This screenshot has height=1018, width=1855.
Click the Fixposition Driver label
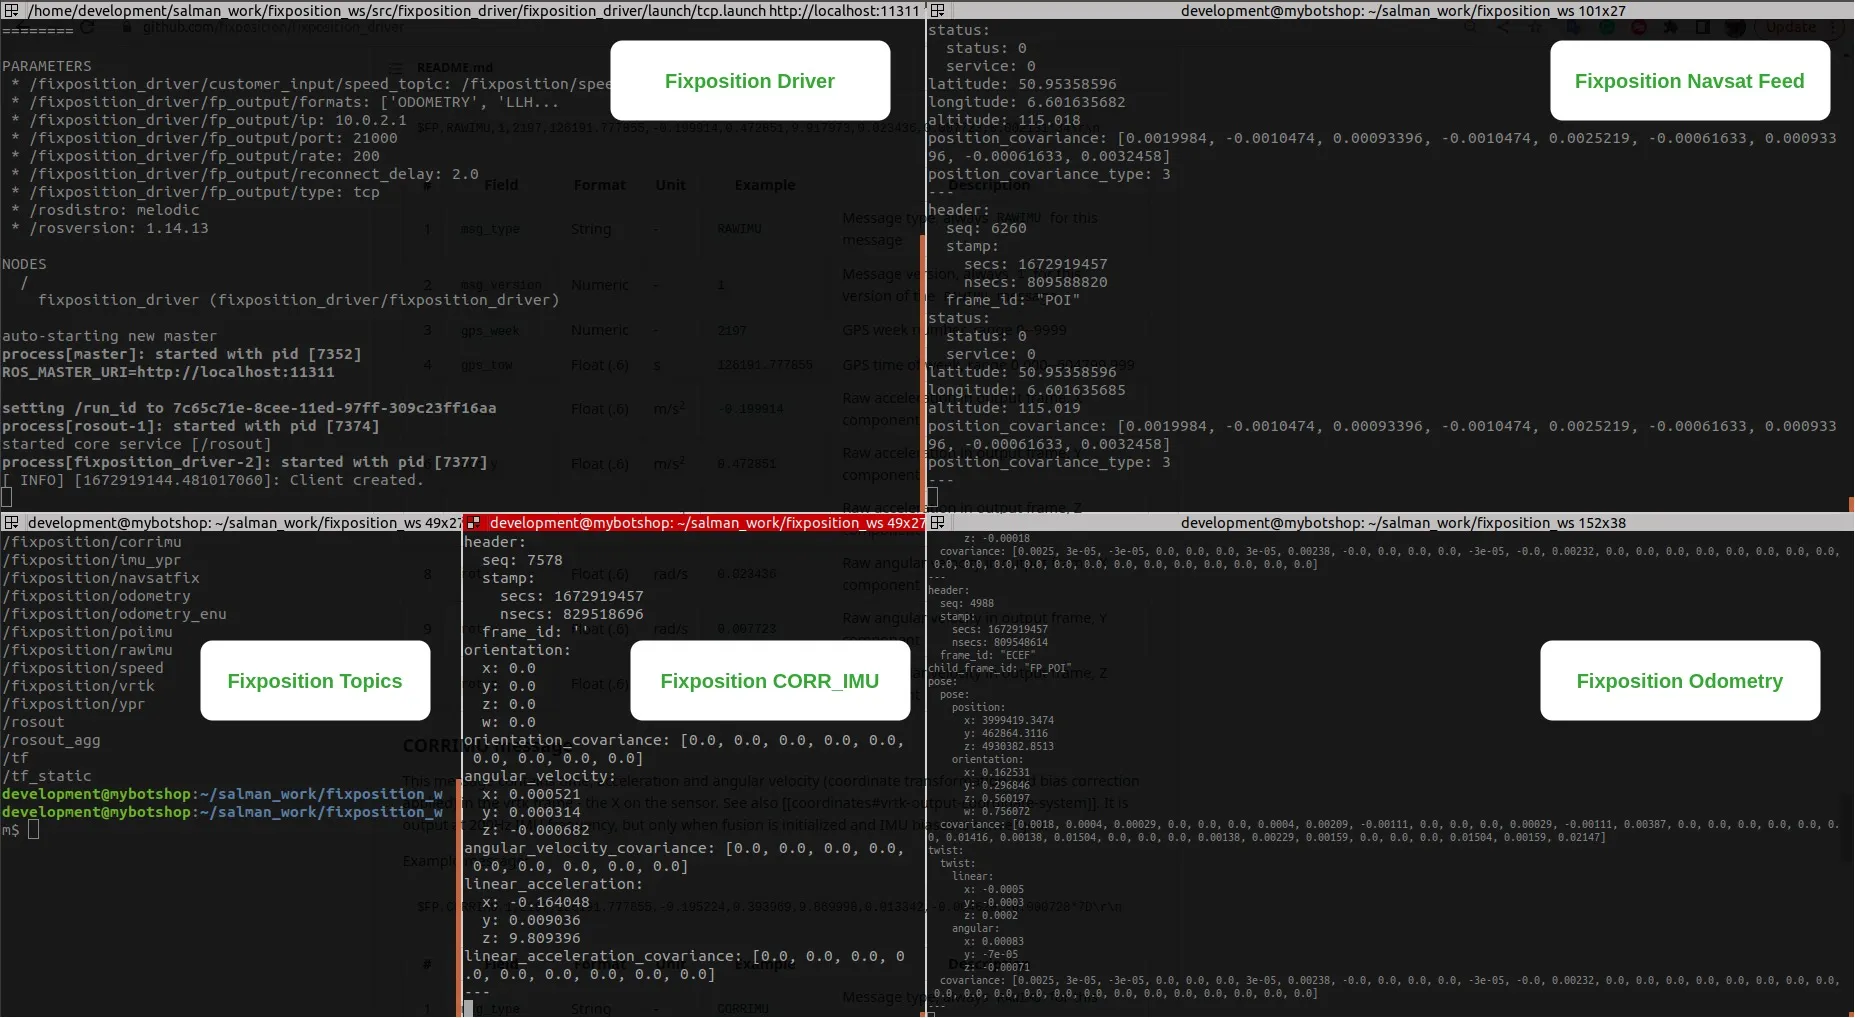749,81
